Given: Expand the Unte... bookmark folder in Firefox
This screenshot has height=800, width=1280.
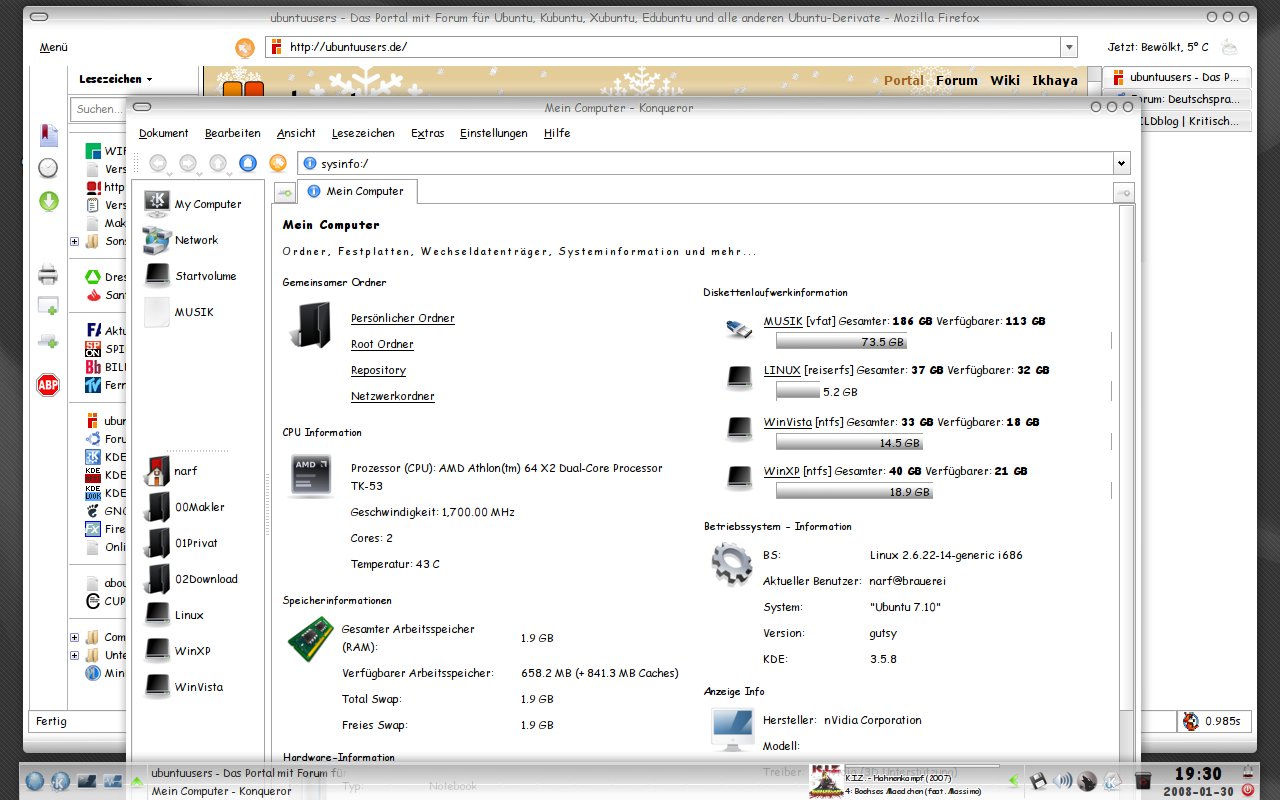Looking at the screenshot, I should [x=74, y=655].
